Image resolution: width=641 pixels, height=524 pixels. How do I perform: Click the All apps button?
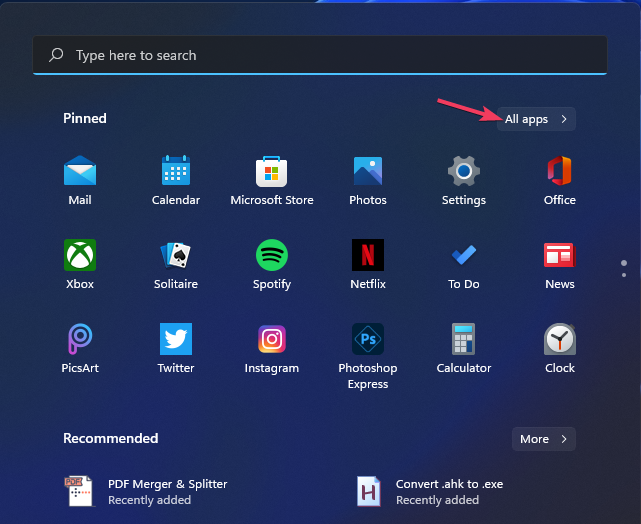click(536, 119)
